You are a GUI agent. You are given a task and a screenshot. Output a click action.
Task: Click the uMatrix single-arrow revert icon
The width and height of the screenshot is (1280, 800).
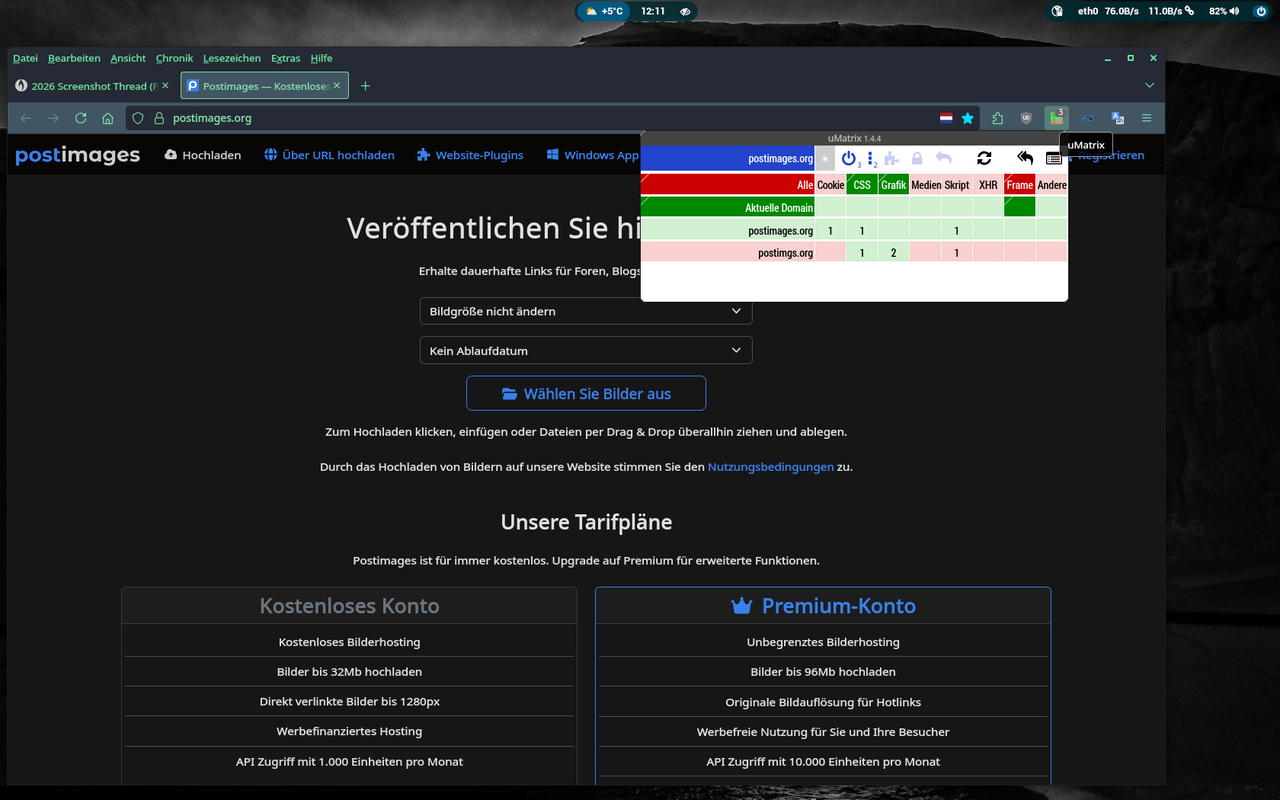(944, 158)
